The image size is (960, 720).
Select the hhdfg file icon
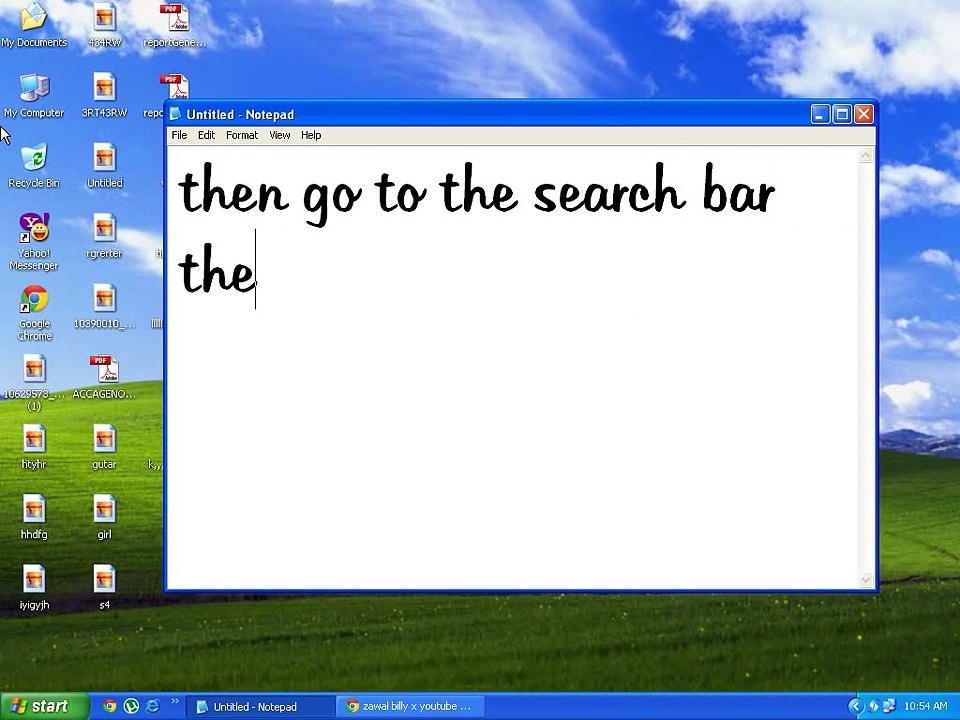pos(34,517)
